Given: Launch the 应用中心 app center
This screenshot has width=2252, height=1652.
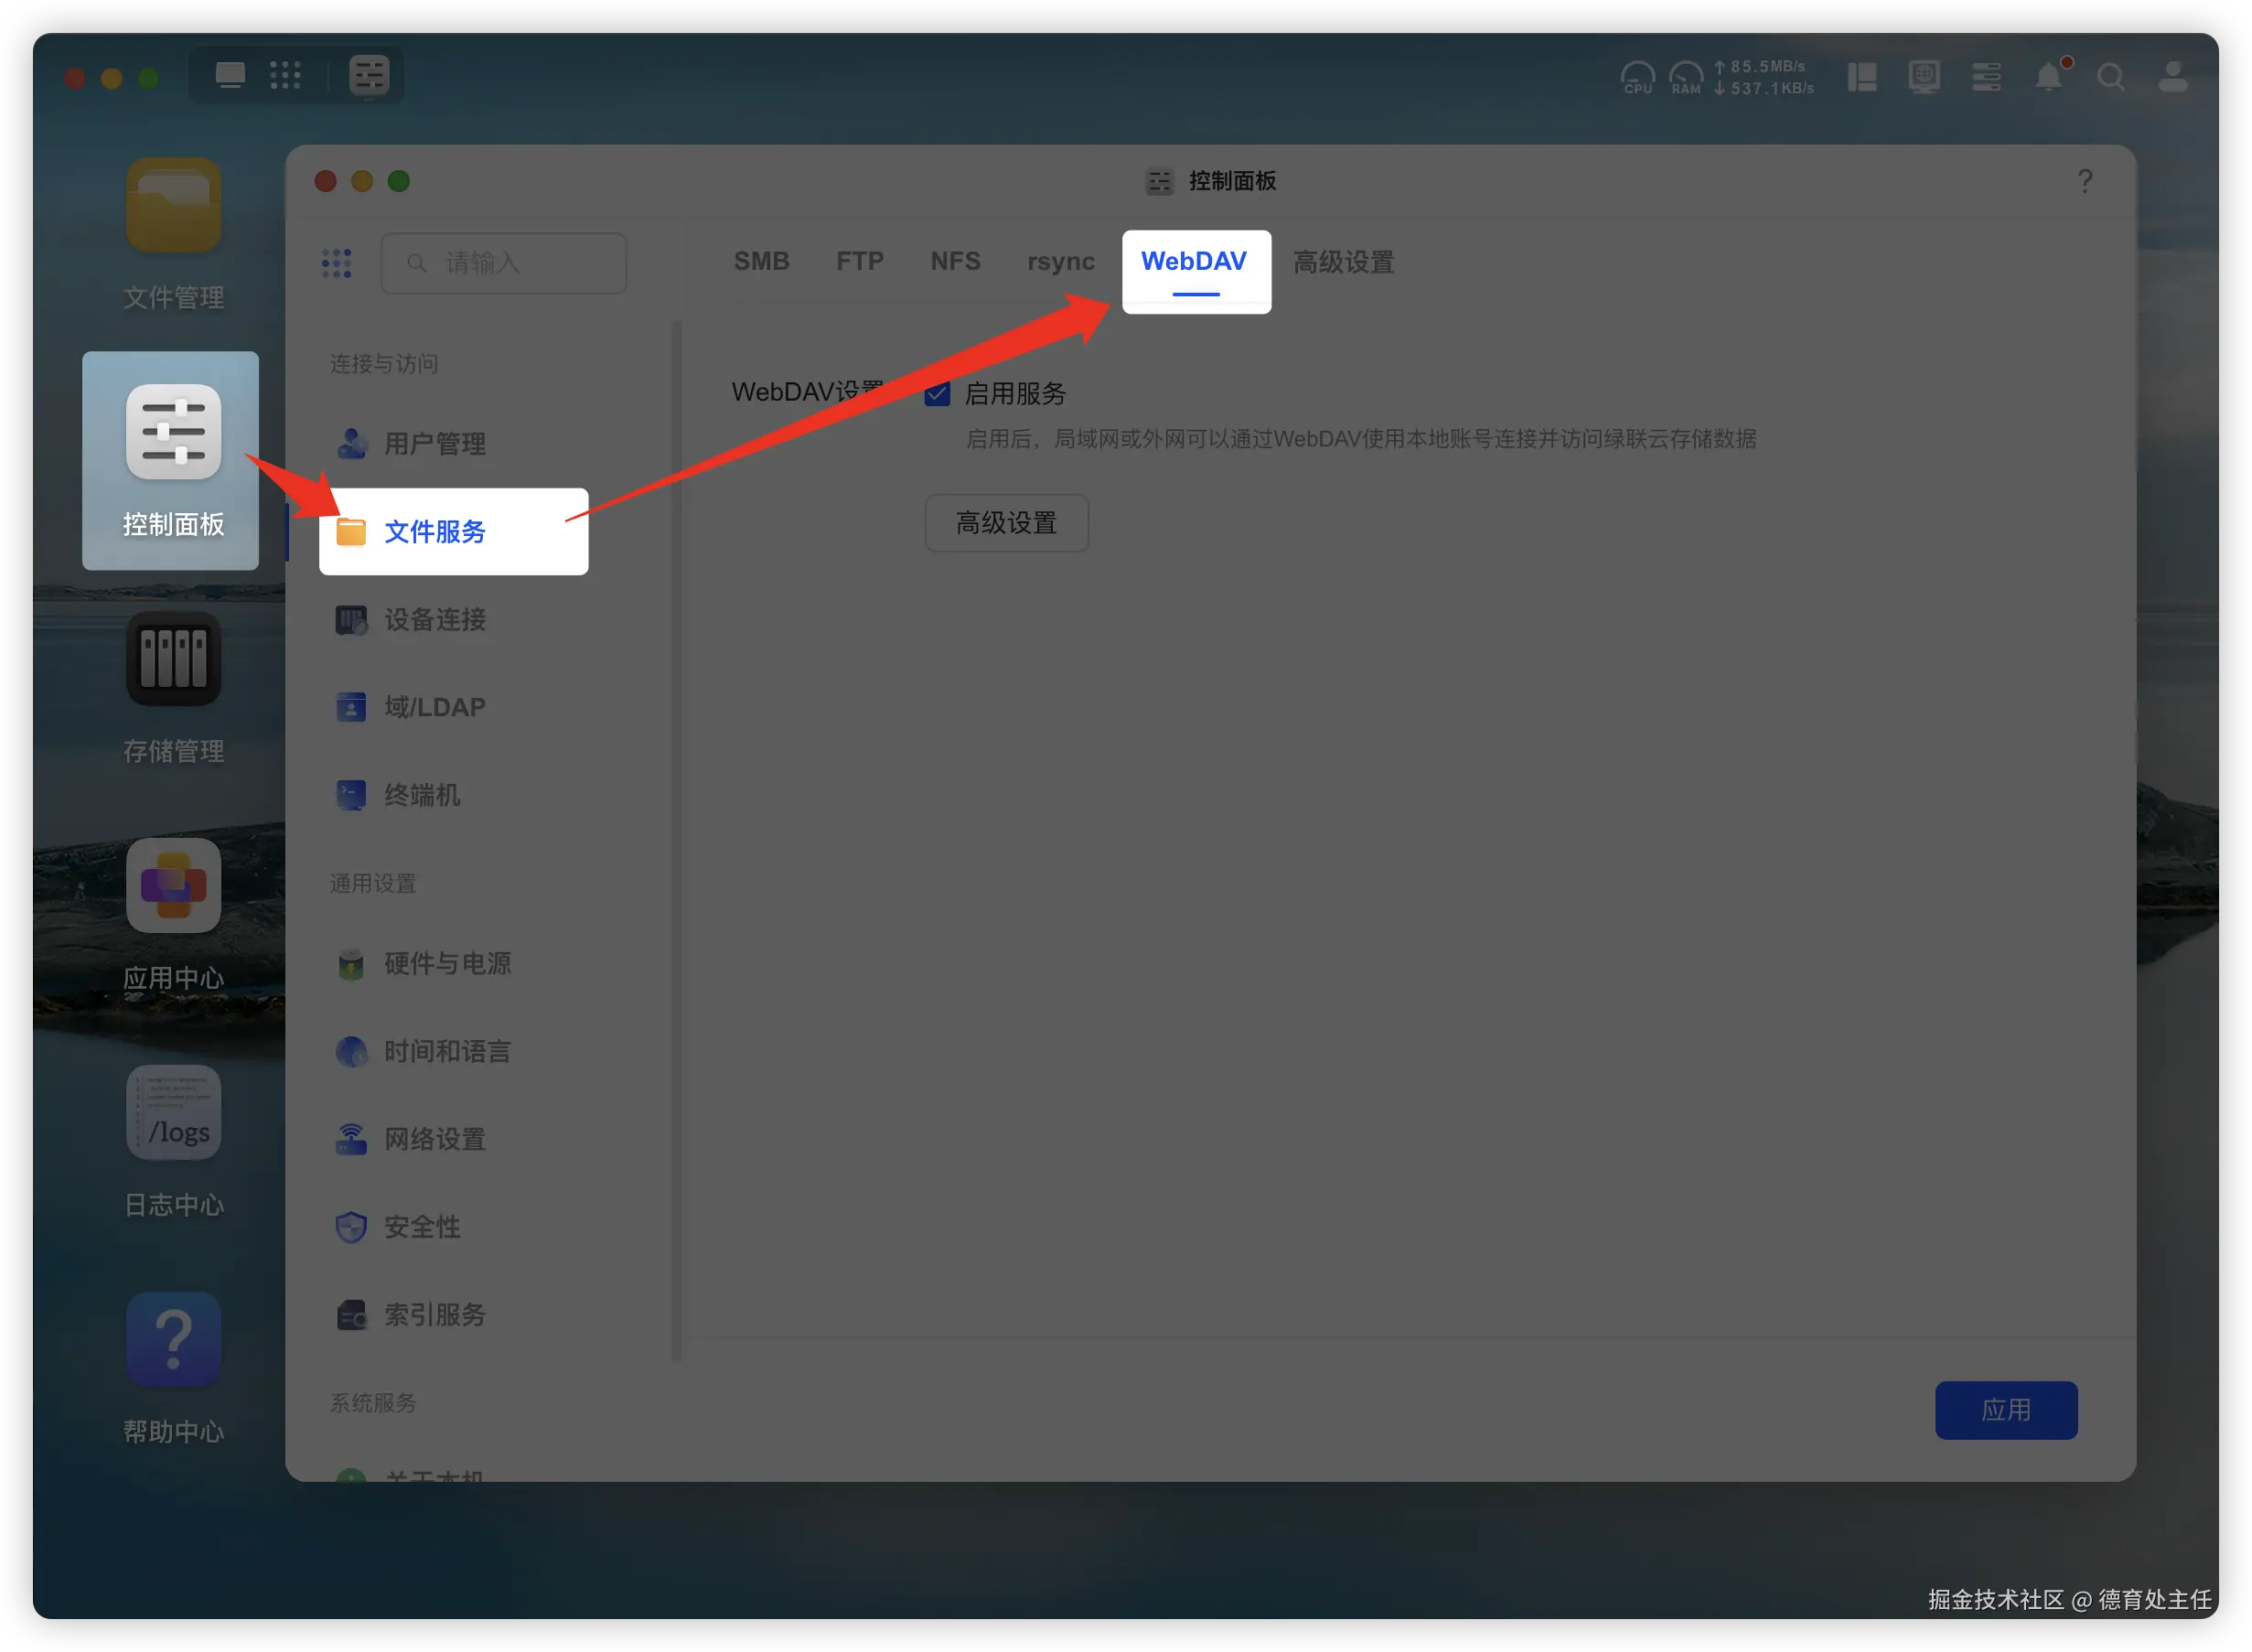Looking at the screenshot, I should (x=173, y=886).
